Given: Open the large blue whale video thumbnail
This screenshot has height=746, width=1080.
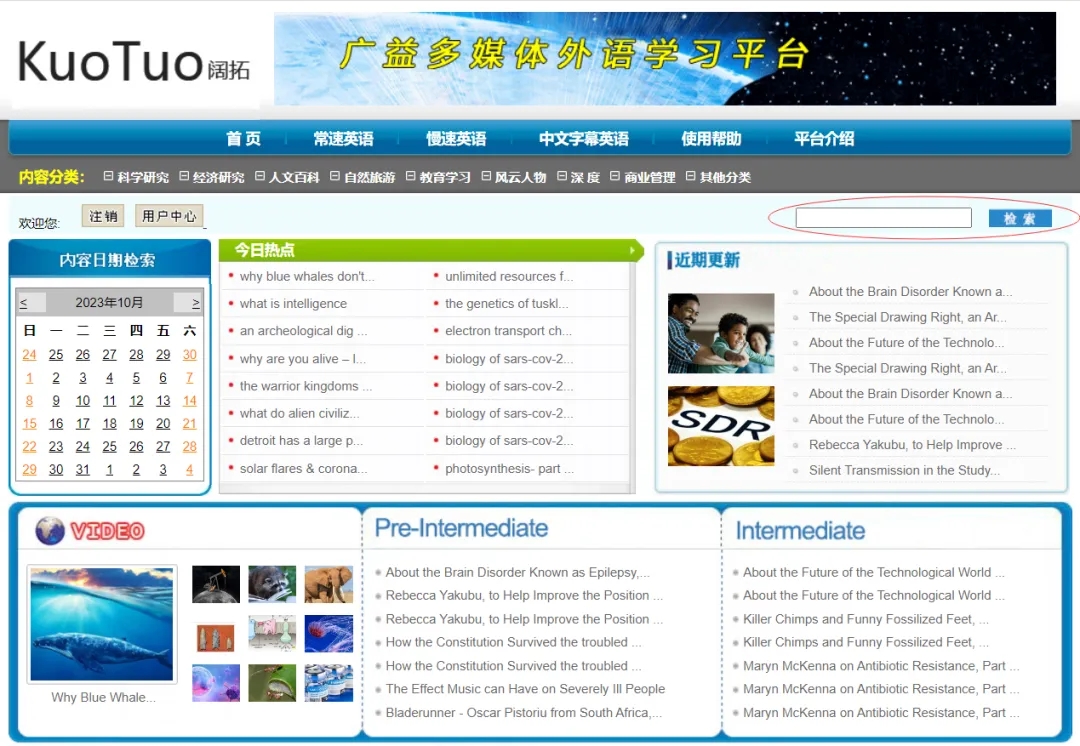Looking at the screenshot, I should (x=102, y=624).
